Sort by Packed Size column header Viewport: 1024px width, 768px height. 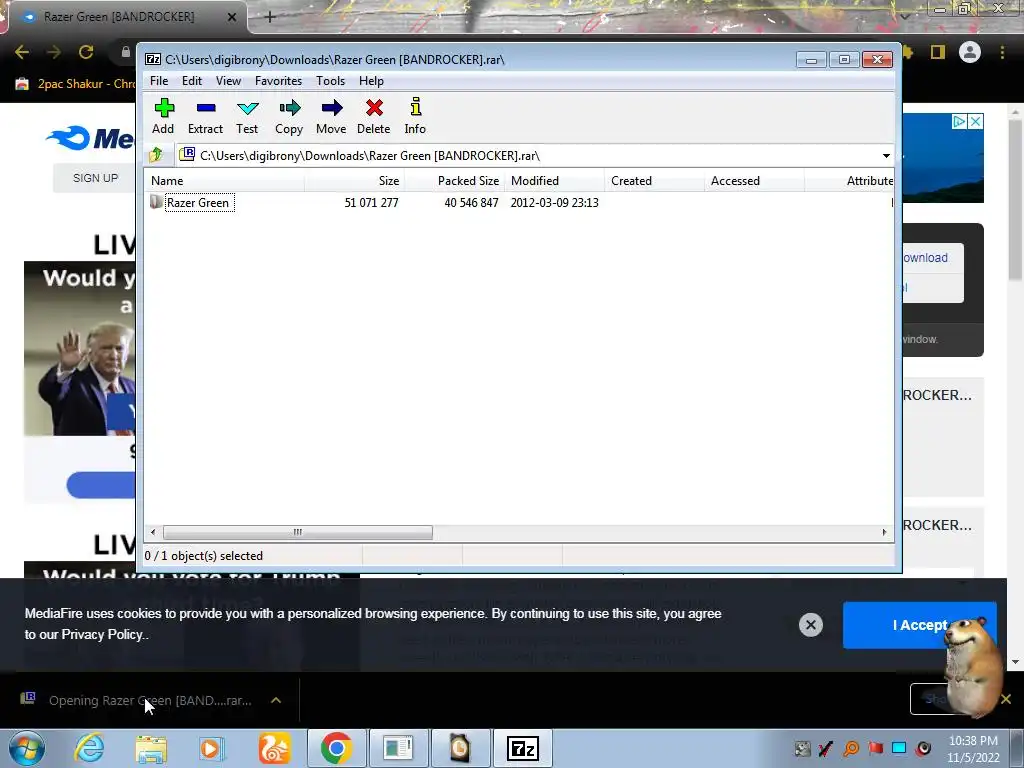point(455,181)
